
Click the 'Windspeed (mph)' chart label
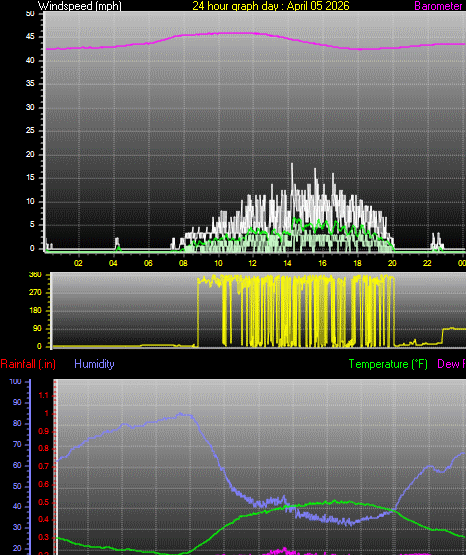point(80,6)
